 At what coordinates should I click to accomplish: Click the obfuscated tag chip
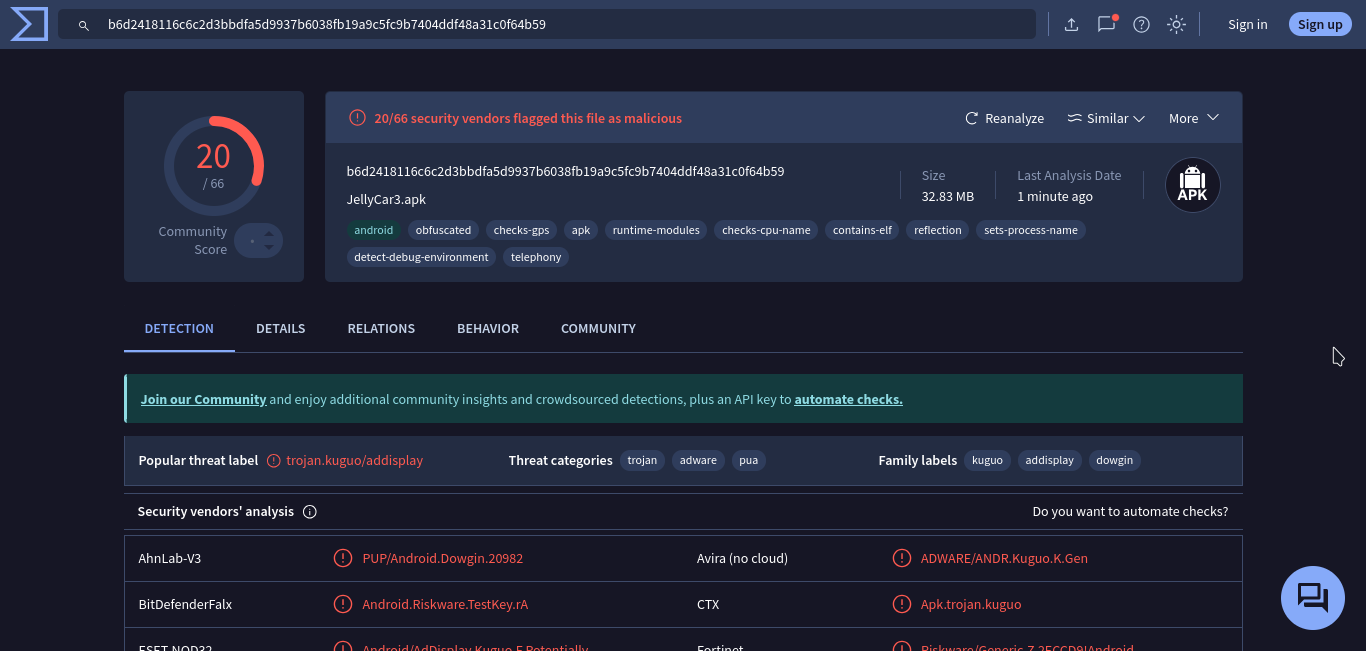pos(443,230)
